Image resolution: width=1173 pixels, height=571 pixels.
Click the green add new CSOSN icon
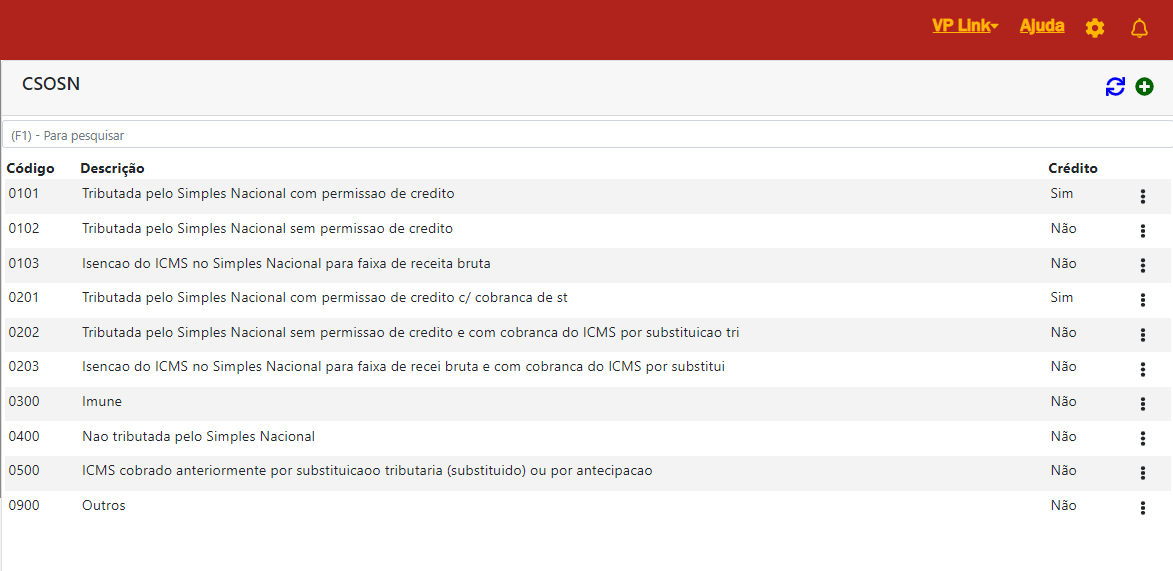1144,87
